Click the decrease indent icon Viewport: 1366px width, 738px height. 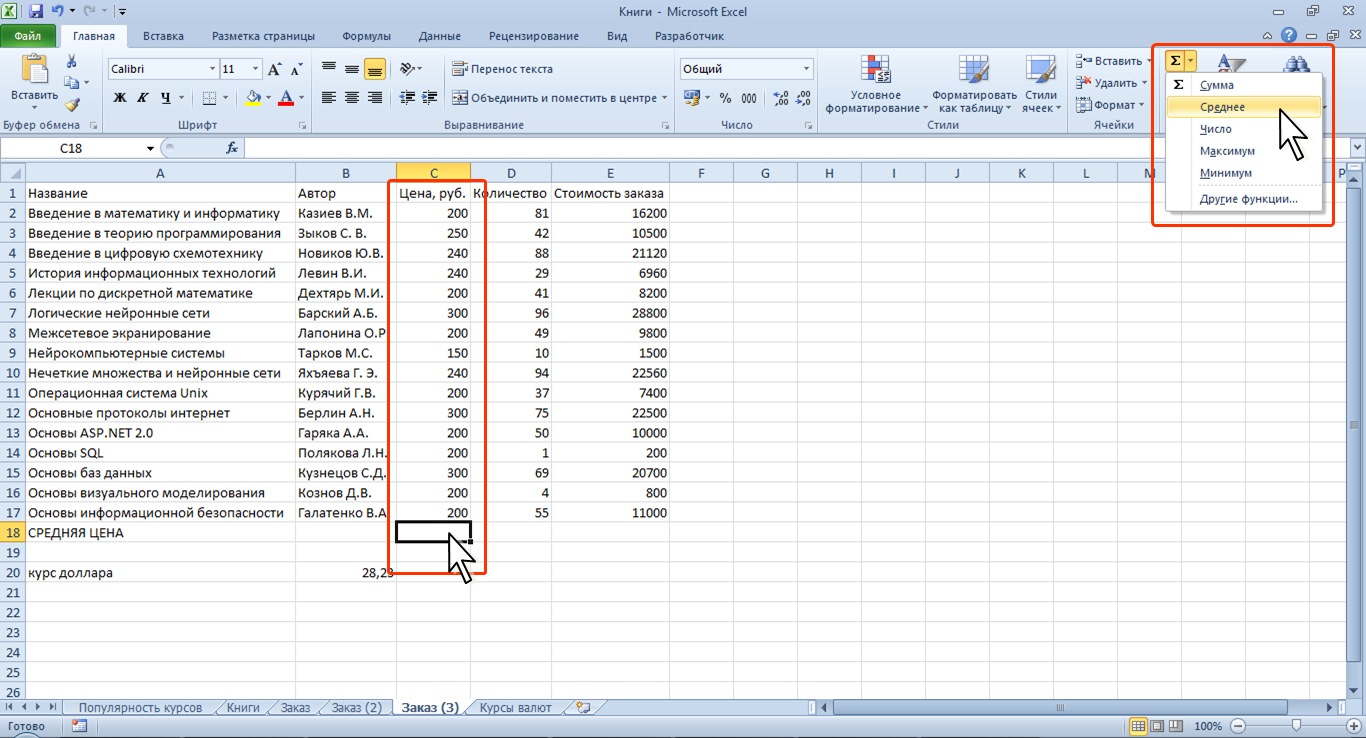[407, 98]
